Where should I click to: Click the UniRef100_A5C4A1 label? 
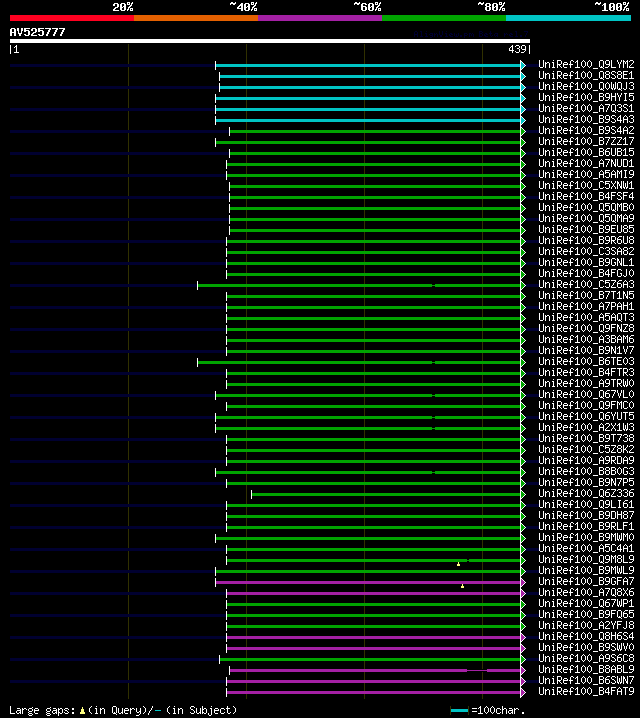click(586, 548)
